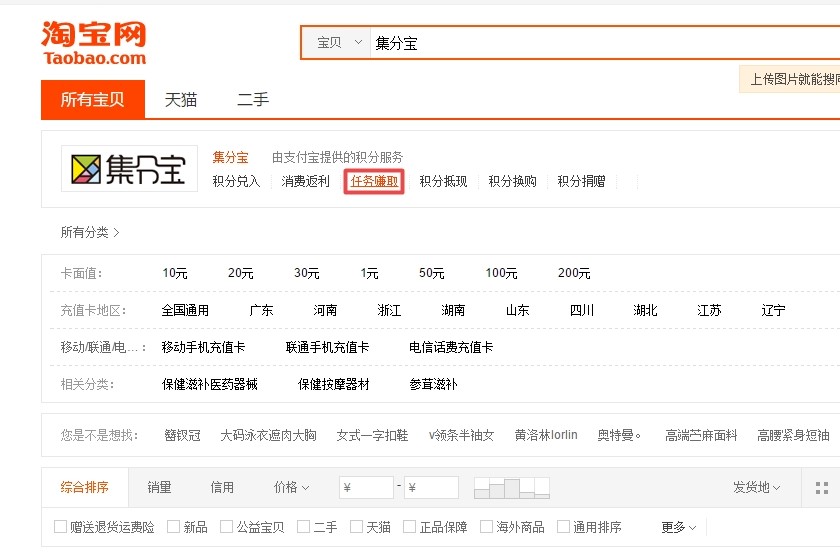Select region 山东
Image resolution: width=840 pixels, height=560 pixels.
(x=518, y=310)
